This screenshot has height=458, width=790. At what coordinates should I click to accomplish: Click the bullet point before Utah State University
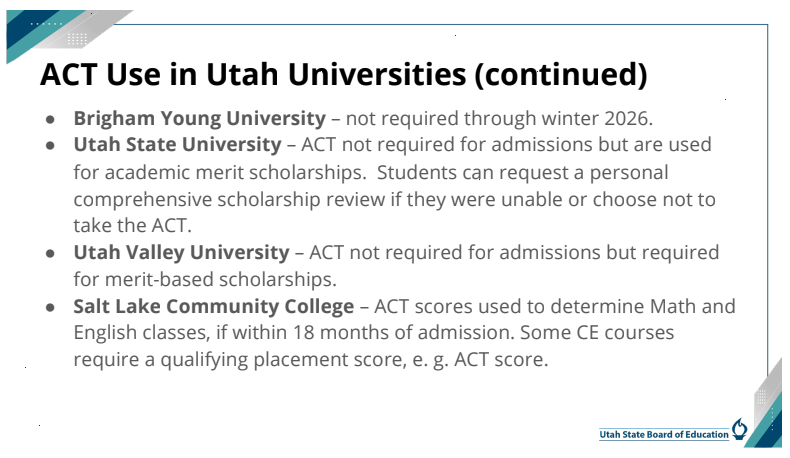(50, 146)
